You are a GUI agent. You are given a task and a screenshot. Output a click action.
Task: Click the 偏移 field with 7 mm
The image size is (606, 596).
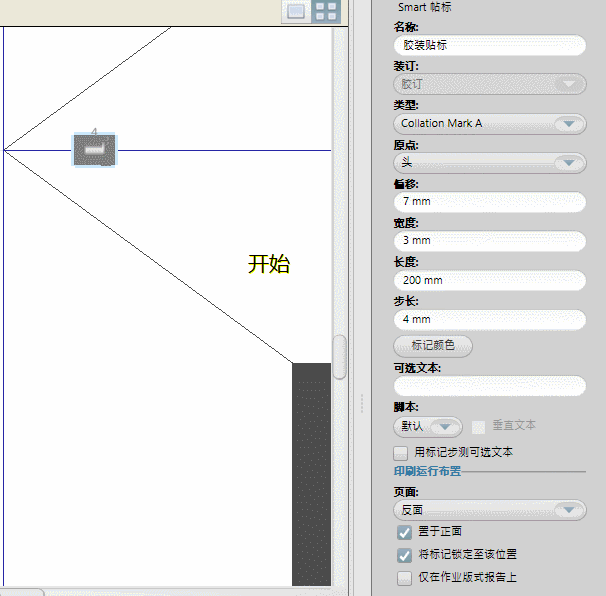490,202
